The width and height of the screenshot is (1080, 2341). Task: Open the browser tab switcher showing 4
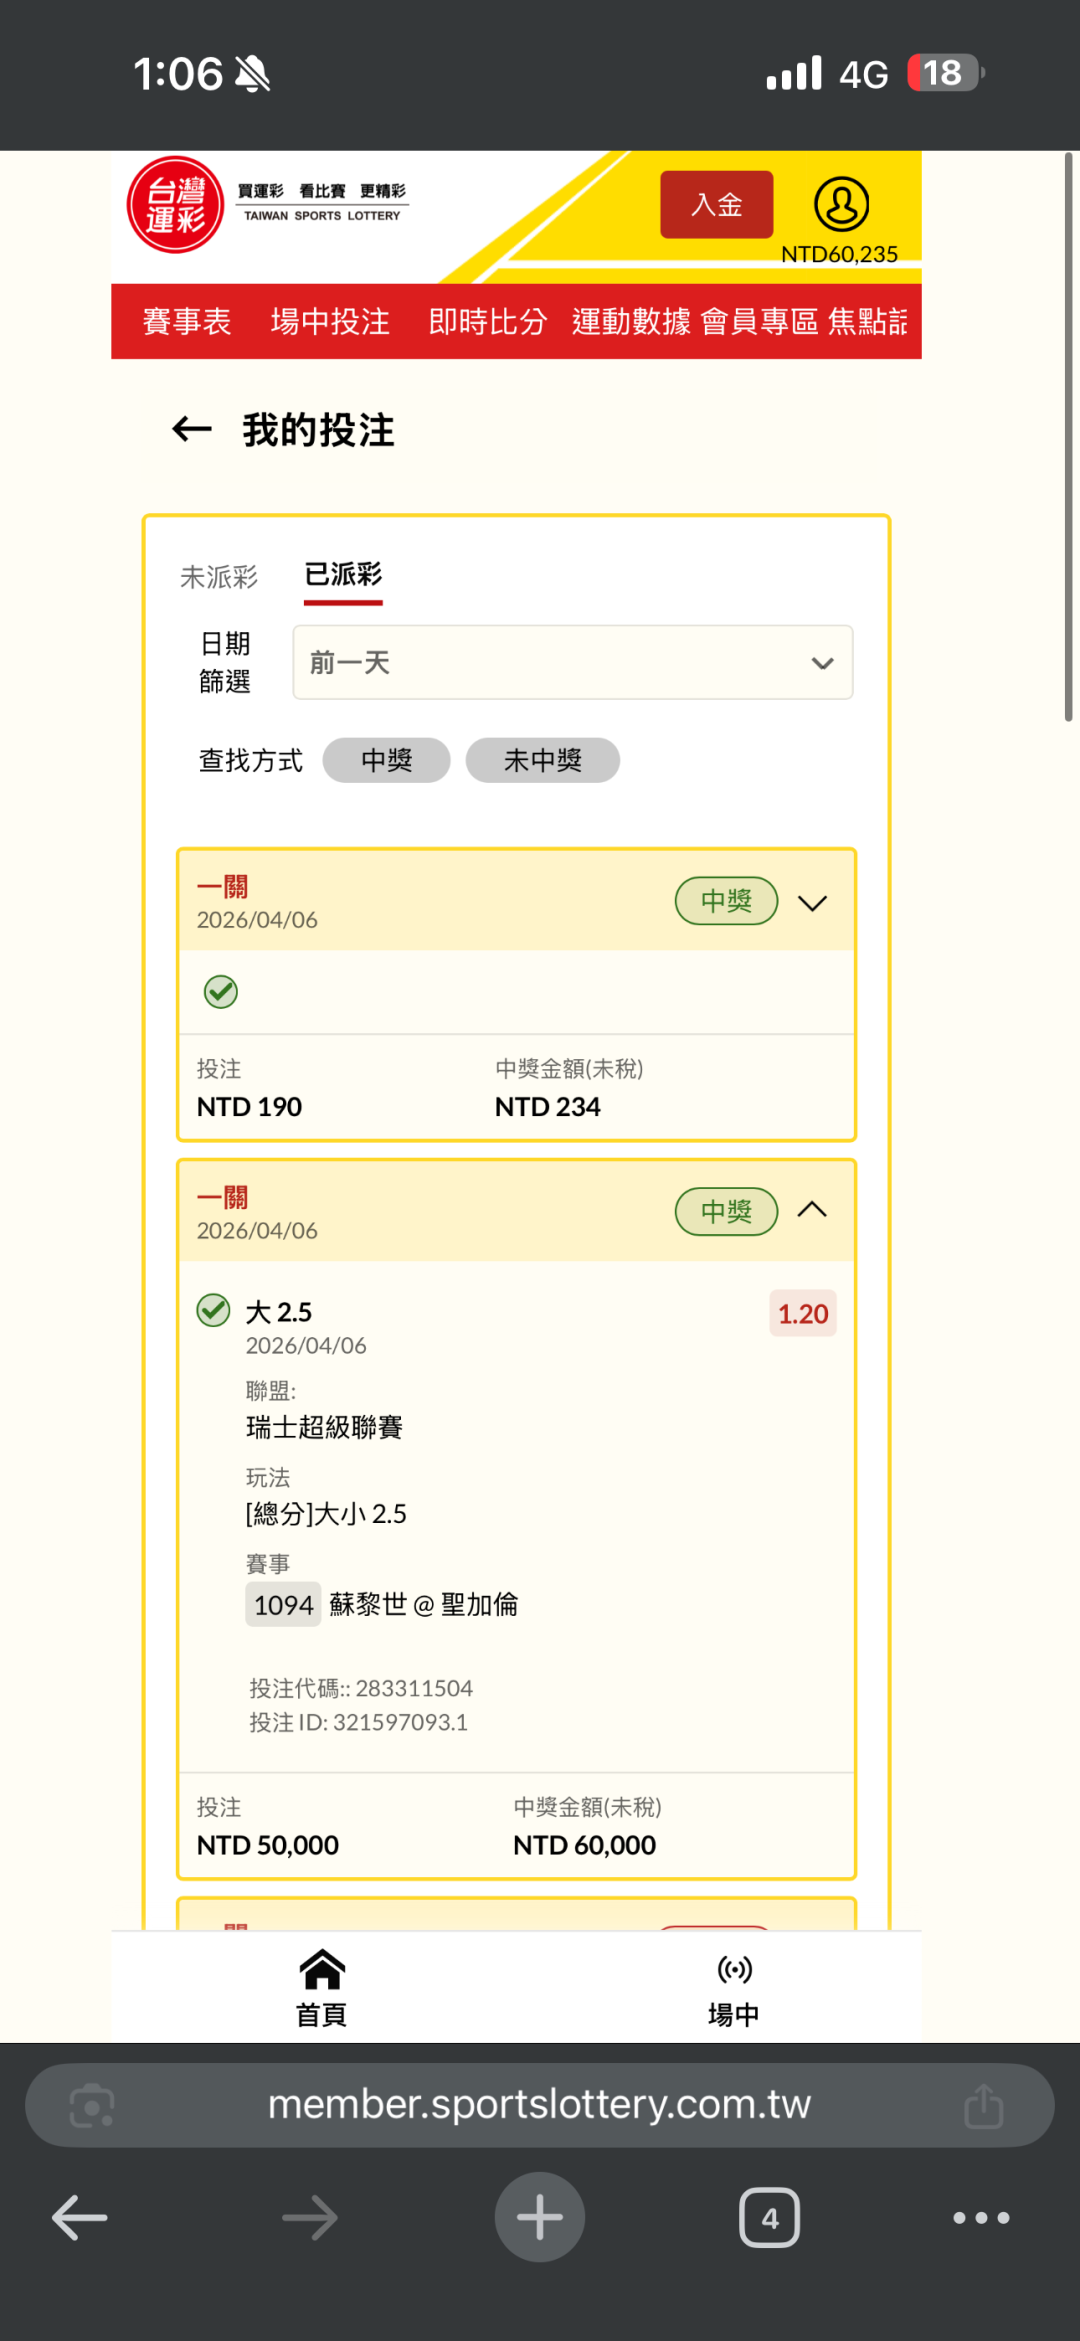click(x=769, y=2217)
